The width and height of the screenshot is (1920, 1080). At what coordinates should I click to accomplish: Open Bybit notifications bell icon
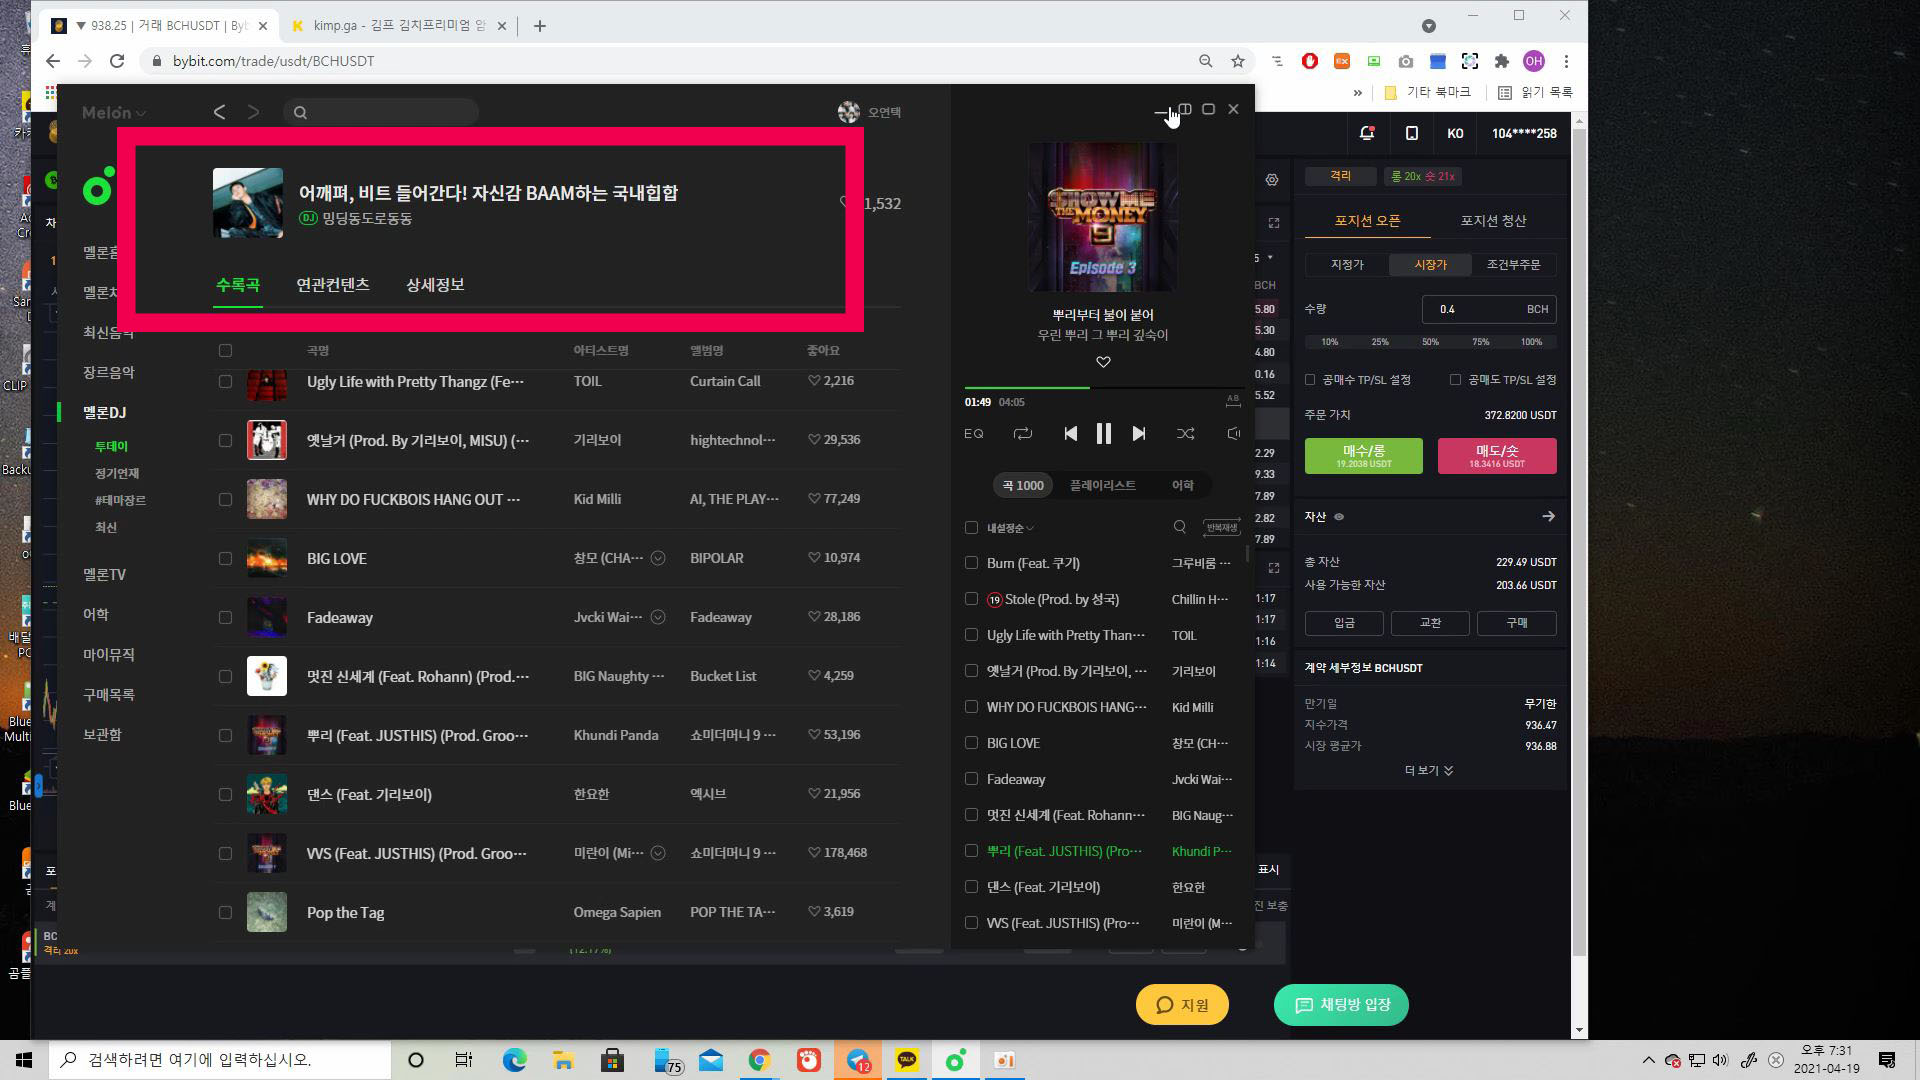tap(1366, 132)
